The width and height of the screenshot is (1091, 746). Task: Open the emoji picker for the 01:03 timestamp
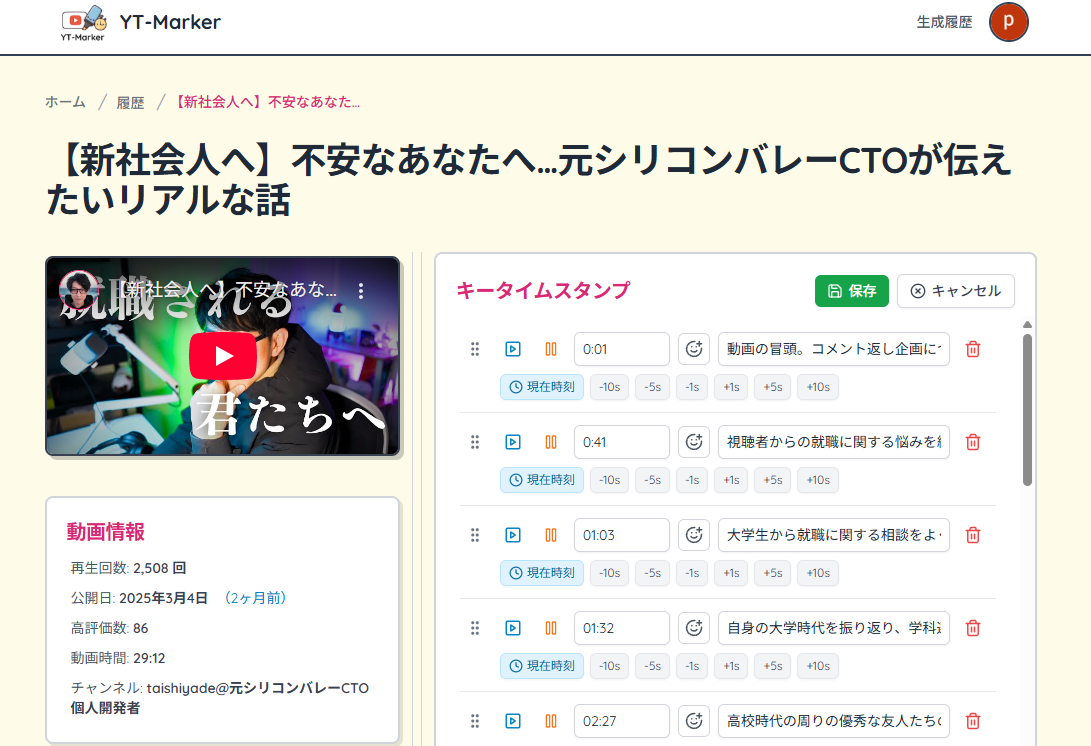coord(694,535)
